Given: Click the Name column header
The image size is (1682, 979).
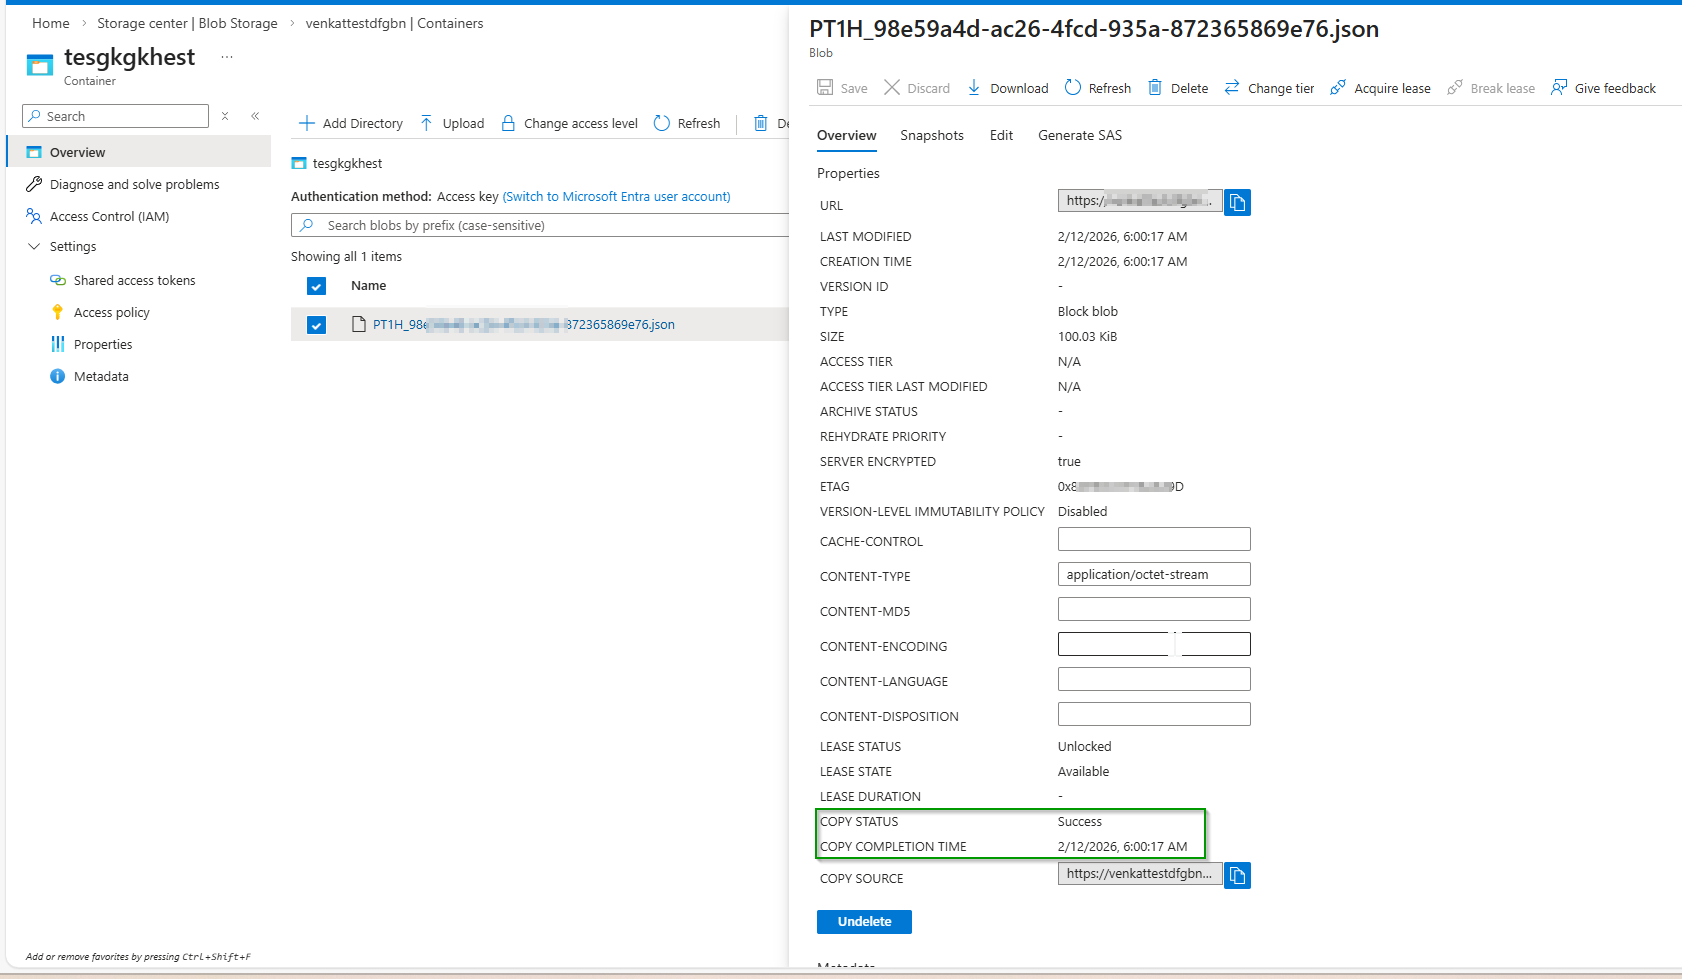Looking at the screenshot, I should (x=369, y=286).
